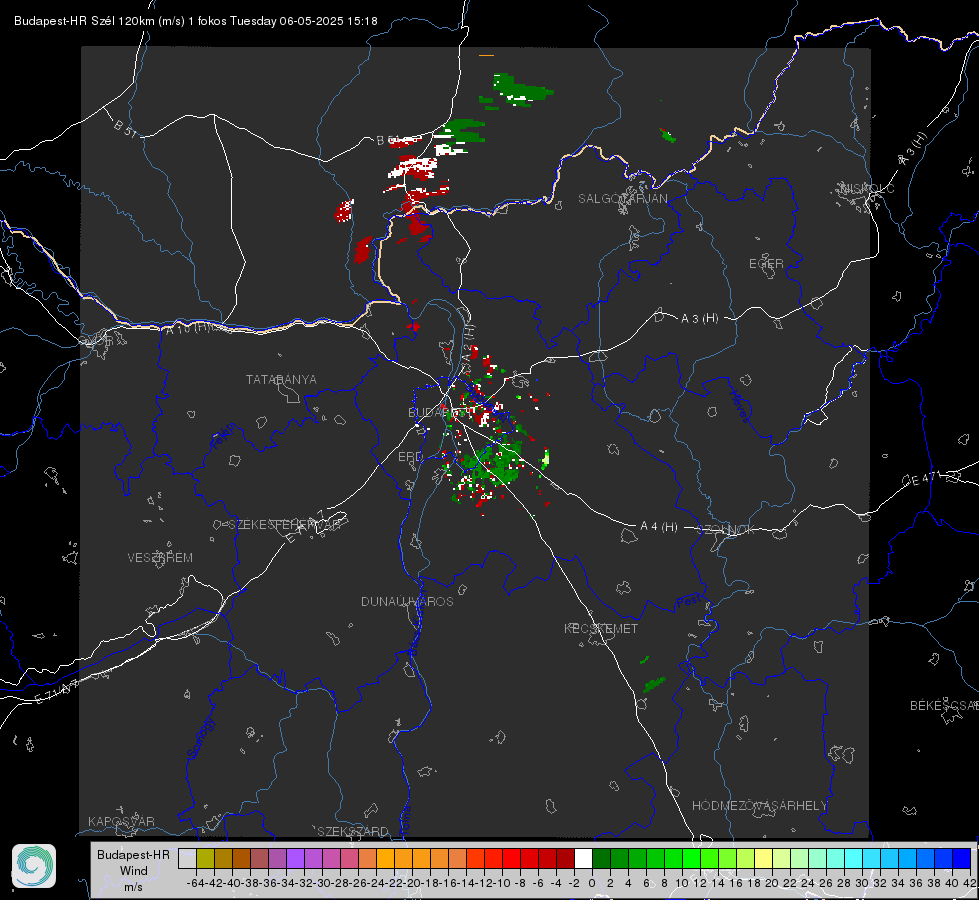Screen dimensions: 979x900
Task: Click the KECSKEMÉT city label
Action: 601,628
